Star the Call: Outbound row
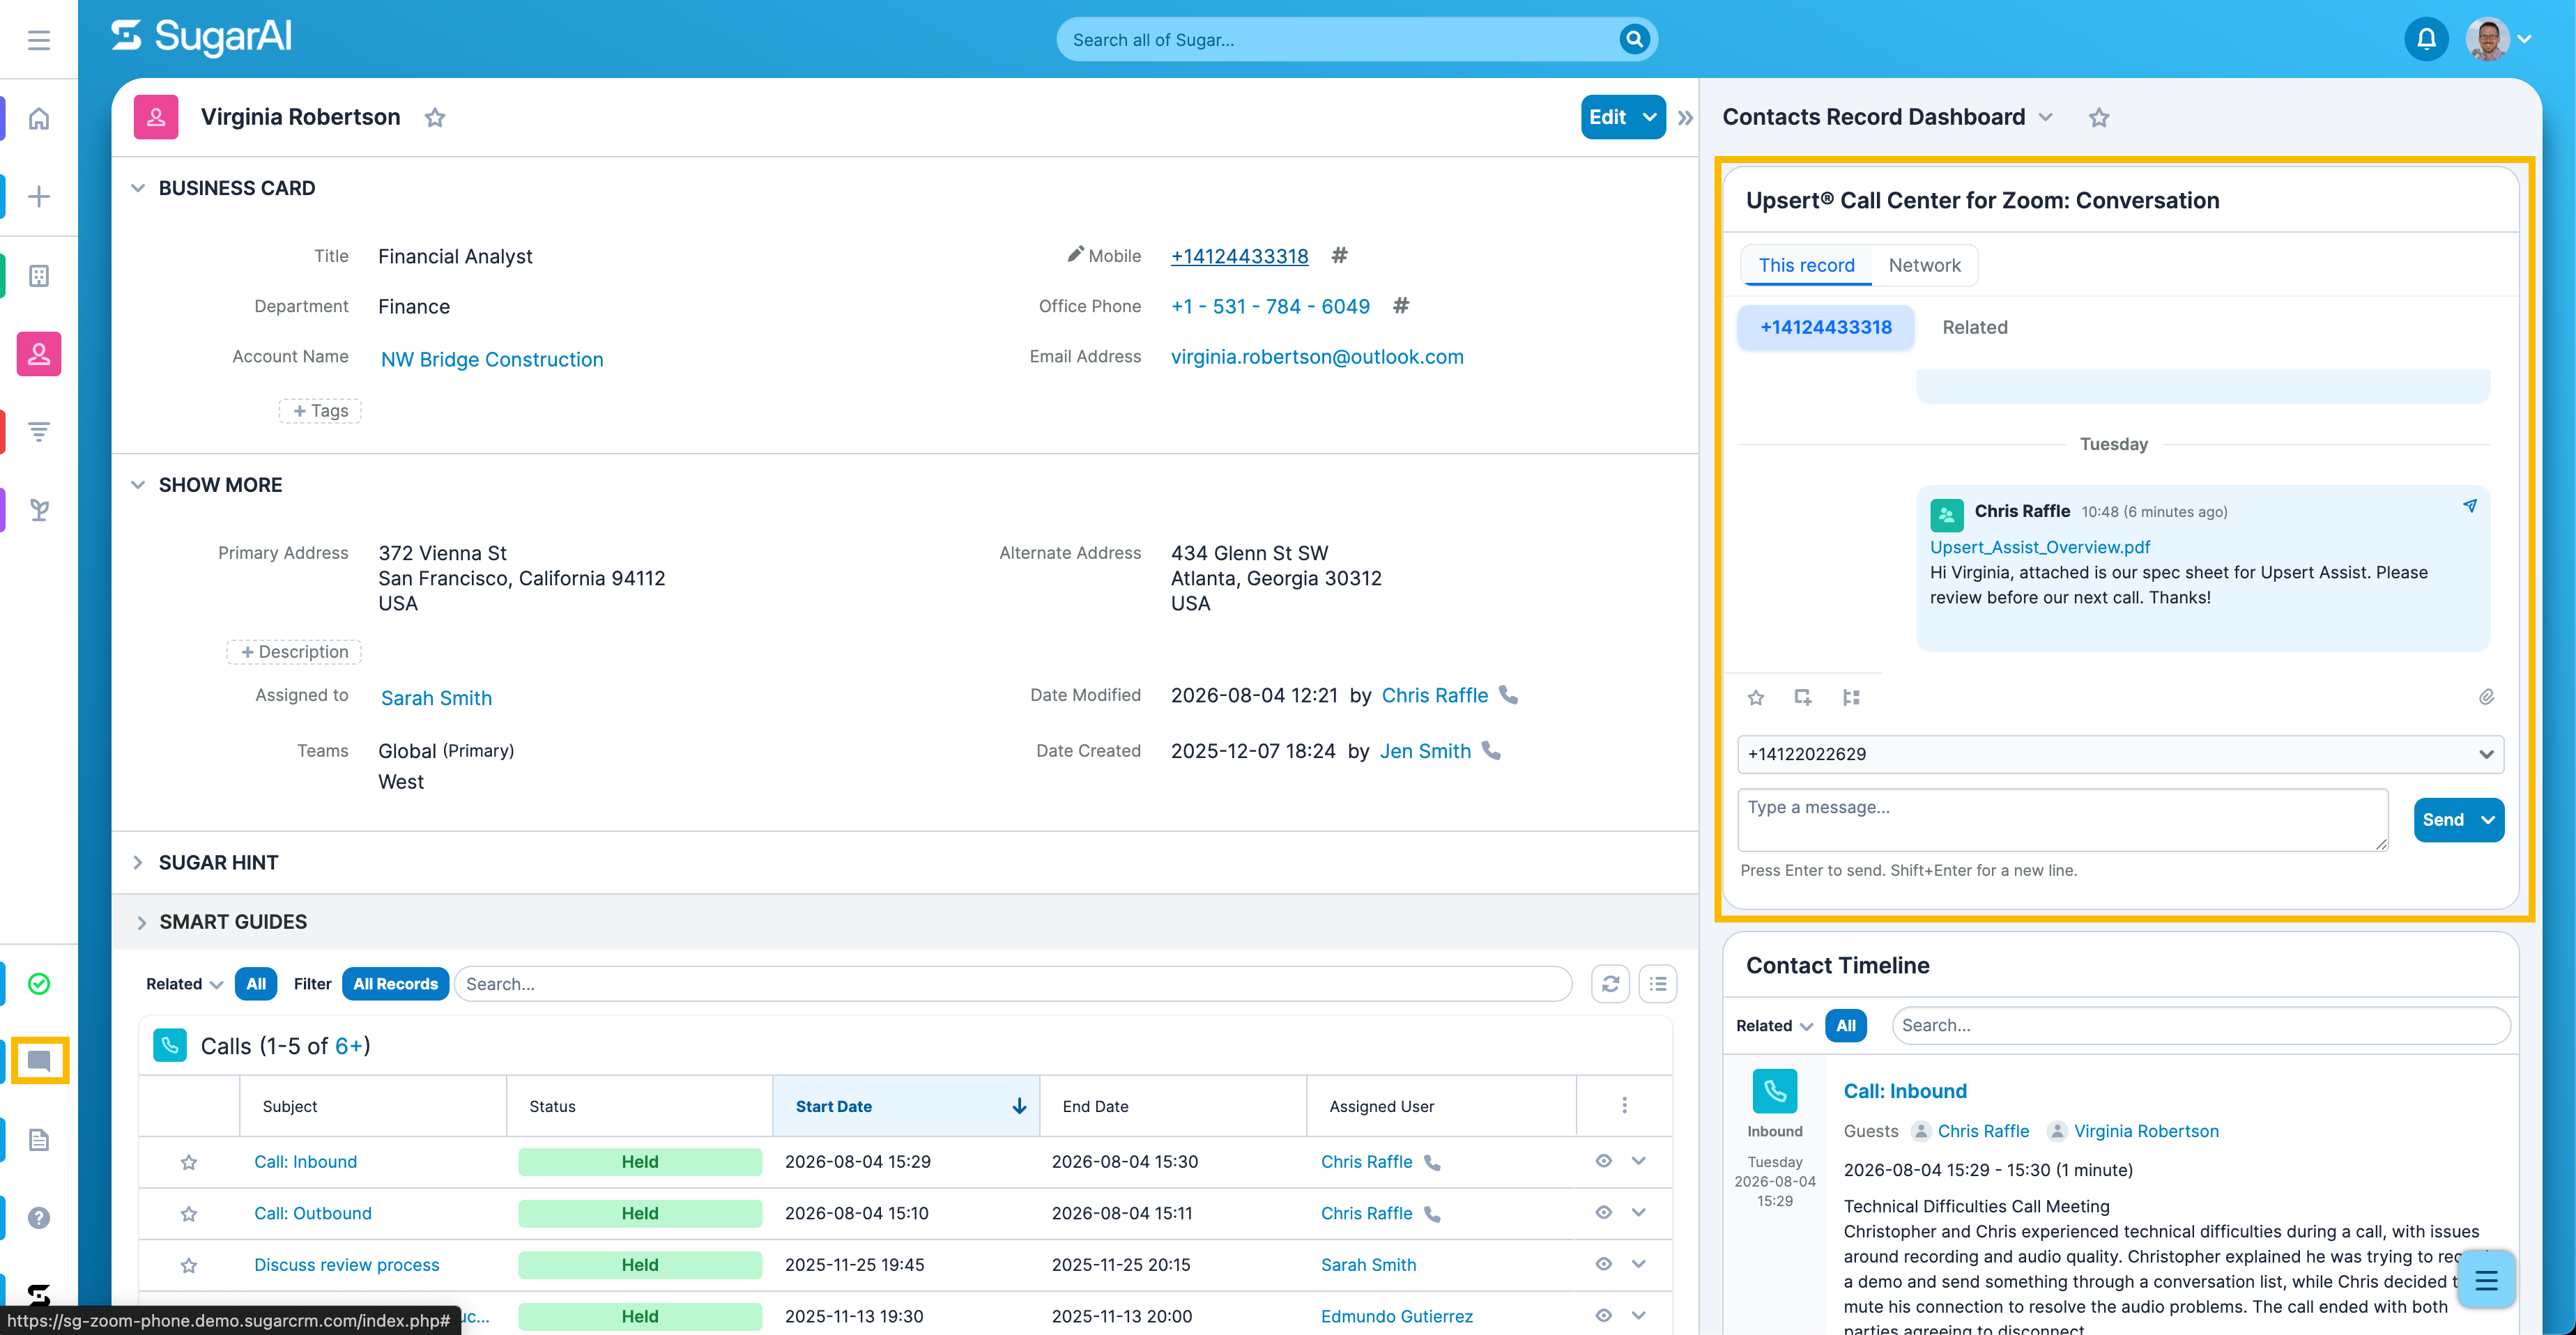 click(x=189, y=1214)
